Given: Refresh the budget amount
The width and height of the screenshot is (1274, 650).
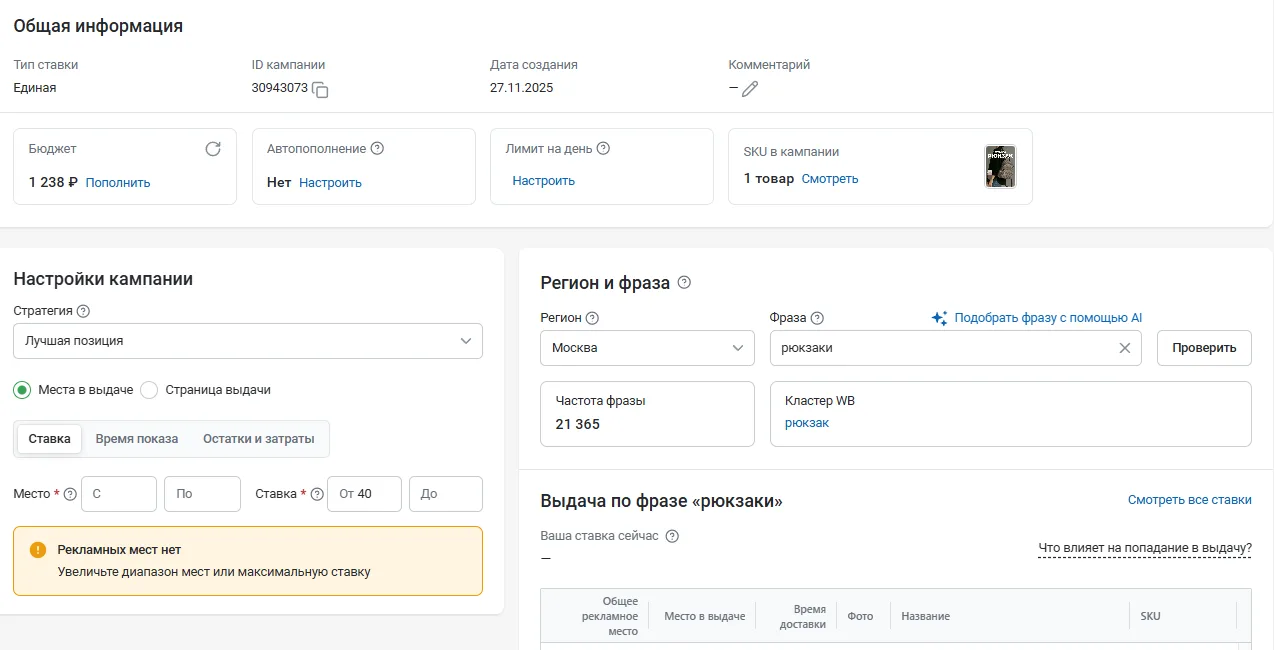Looking at the screenshot, I should pos(213,149).
